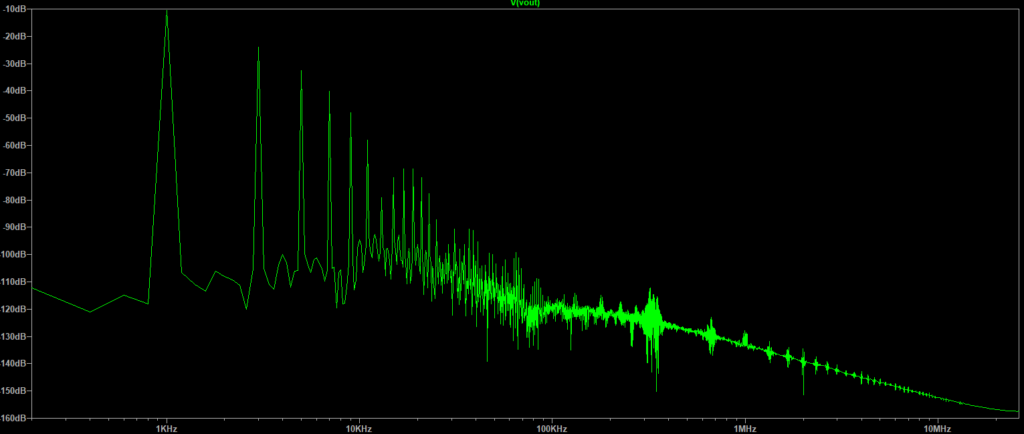The image size is (1024, 434).
Task: Click the peak just below the 10KHz mark
Action: click(x=350, y=114)
